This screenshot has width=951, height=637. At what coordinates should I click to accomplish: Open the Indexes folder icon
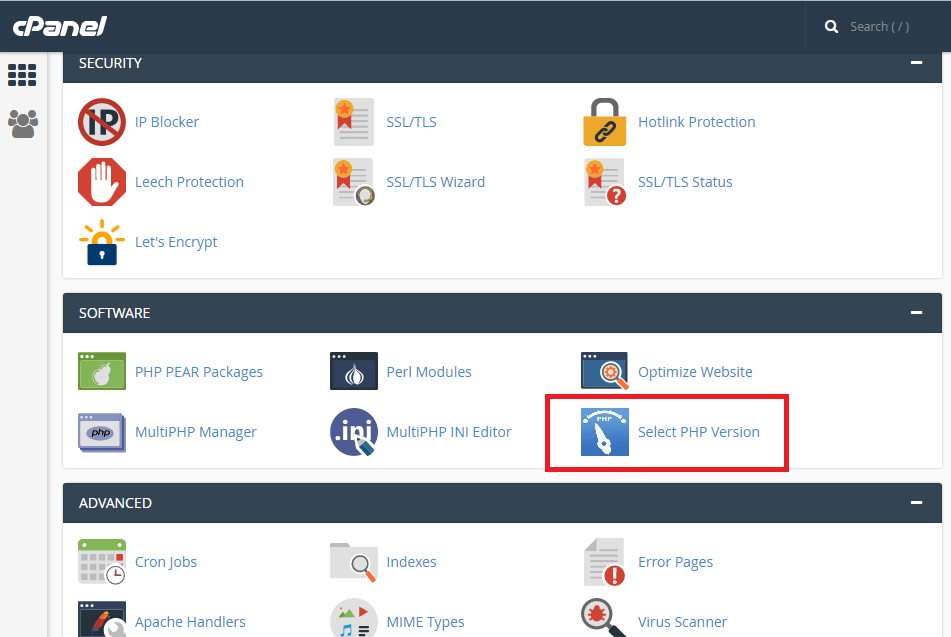tap(354, 562)
